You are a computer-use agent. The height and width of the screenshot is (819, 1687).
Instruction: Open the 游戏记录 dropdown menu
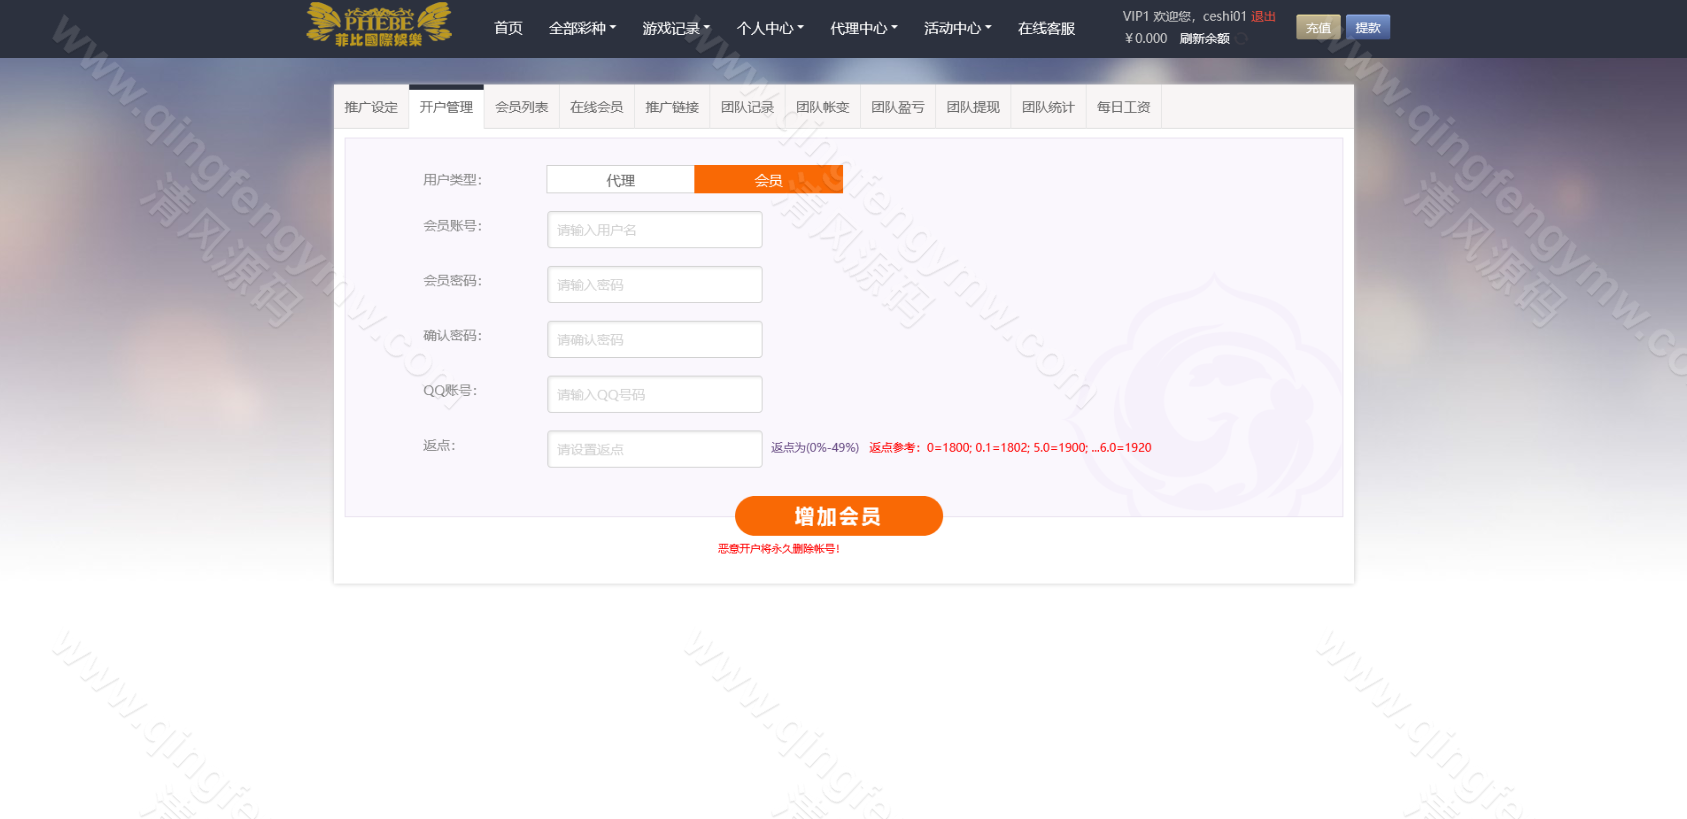pos(676,28)
